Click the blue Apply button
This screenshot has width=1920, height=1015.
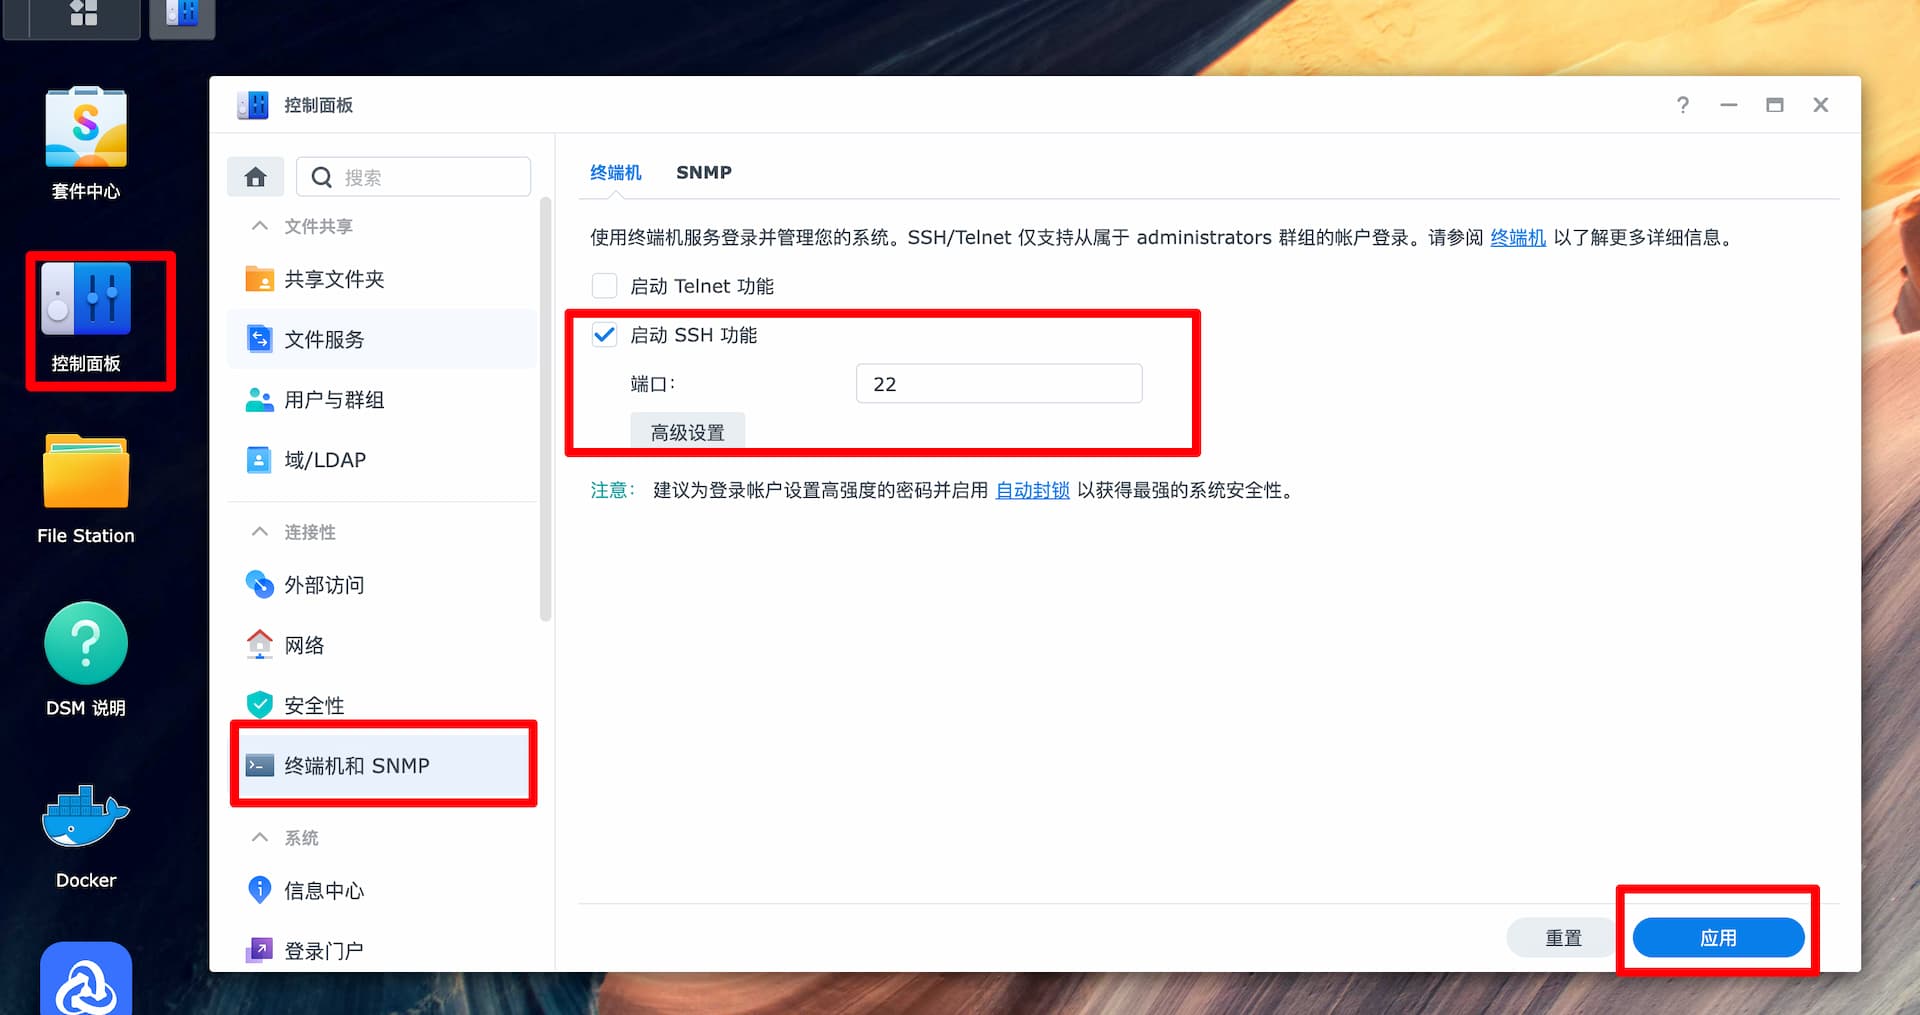[1717, 938]
